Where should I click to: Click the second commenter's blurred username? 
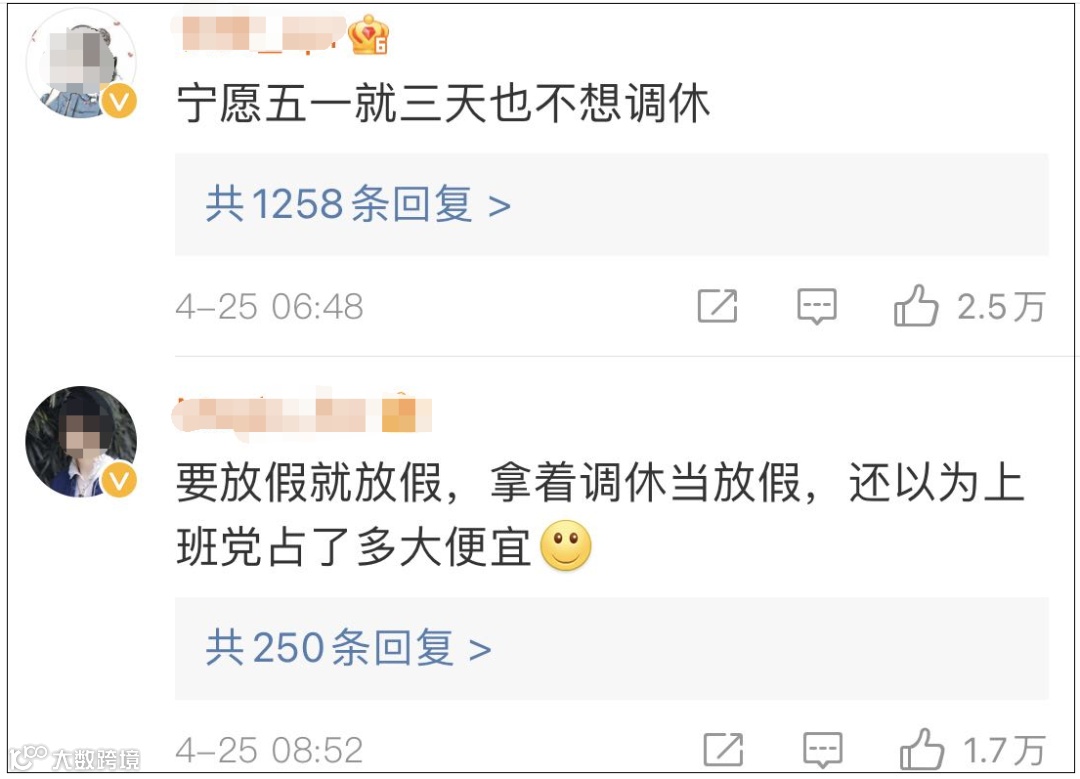pos(303,413)
